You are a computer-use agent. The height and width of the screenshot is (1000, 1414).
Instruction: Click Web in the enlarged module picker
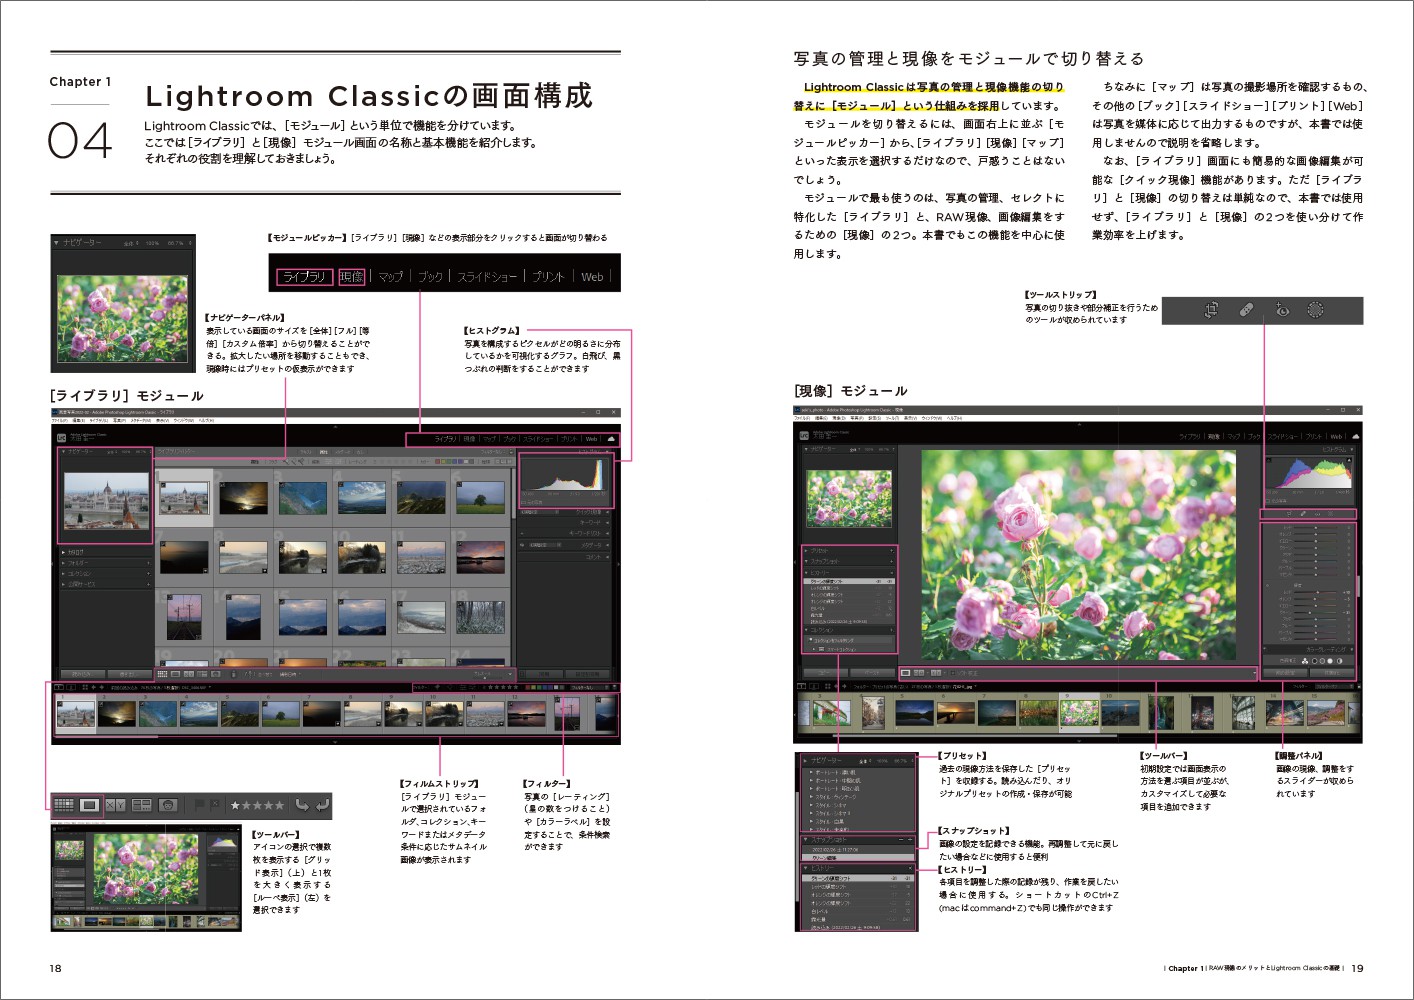click(592, 277)
